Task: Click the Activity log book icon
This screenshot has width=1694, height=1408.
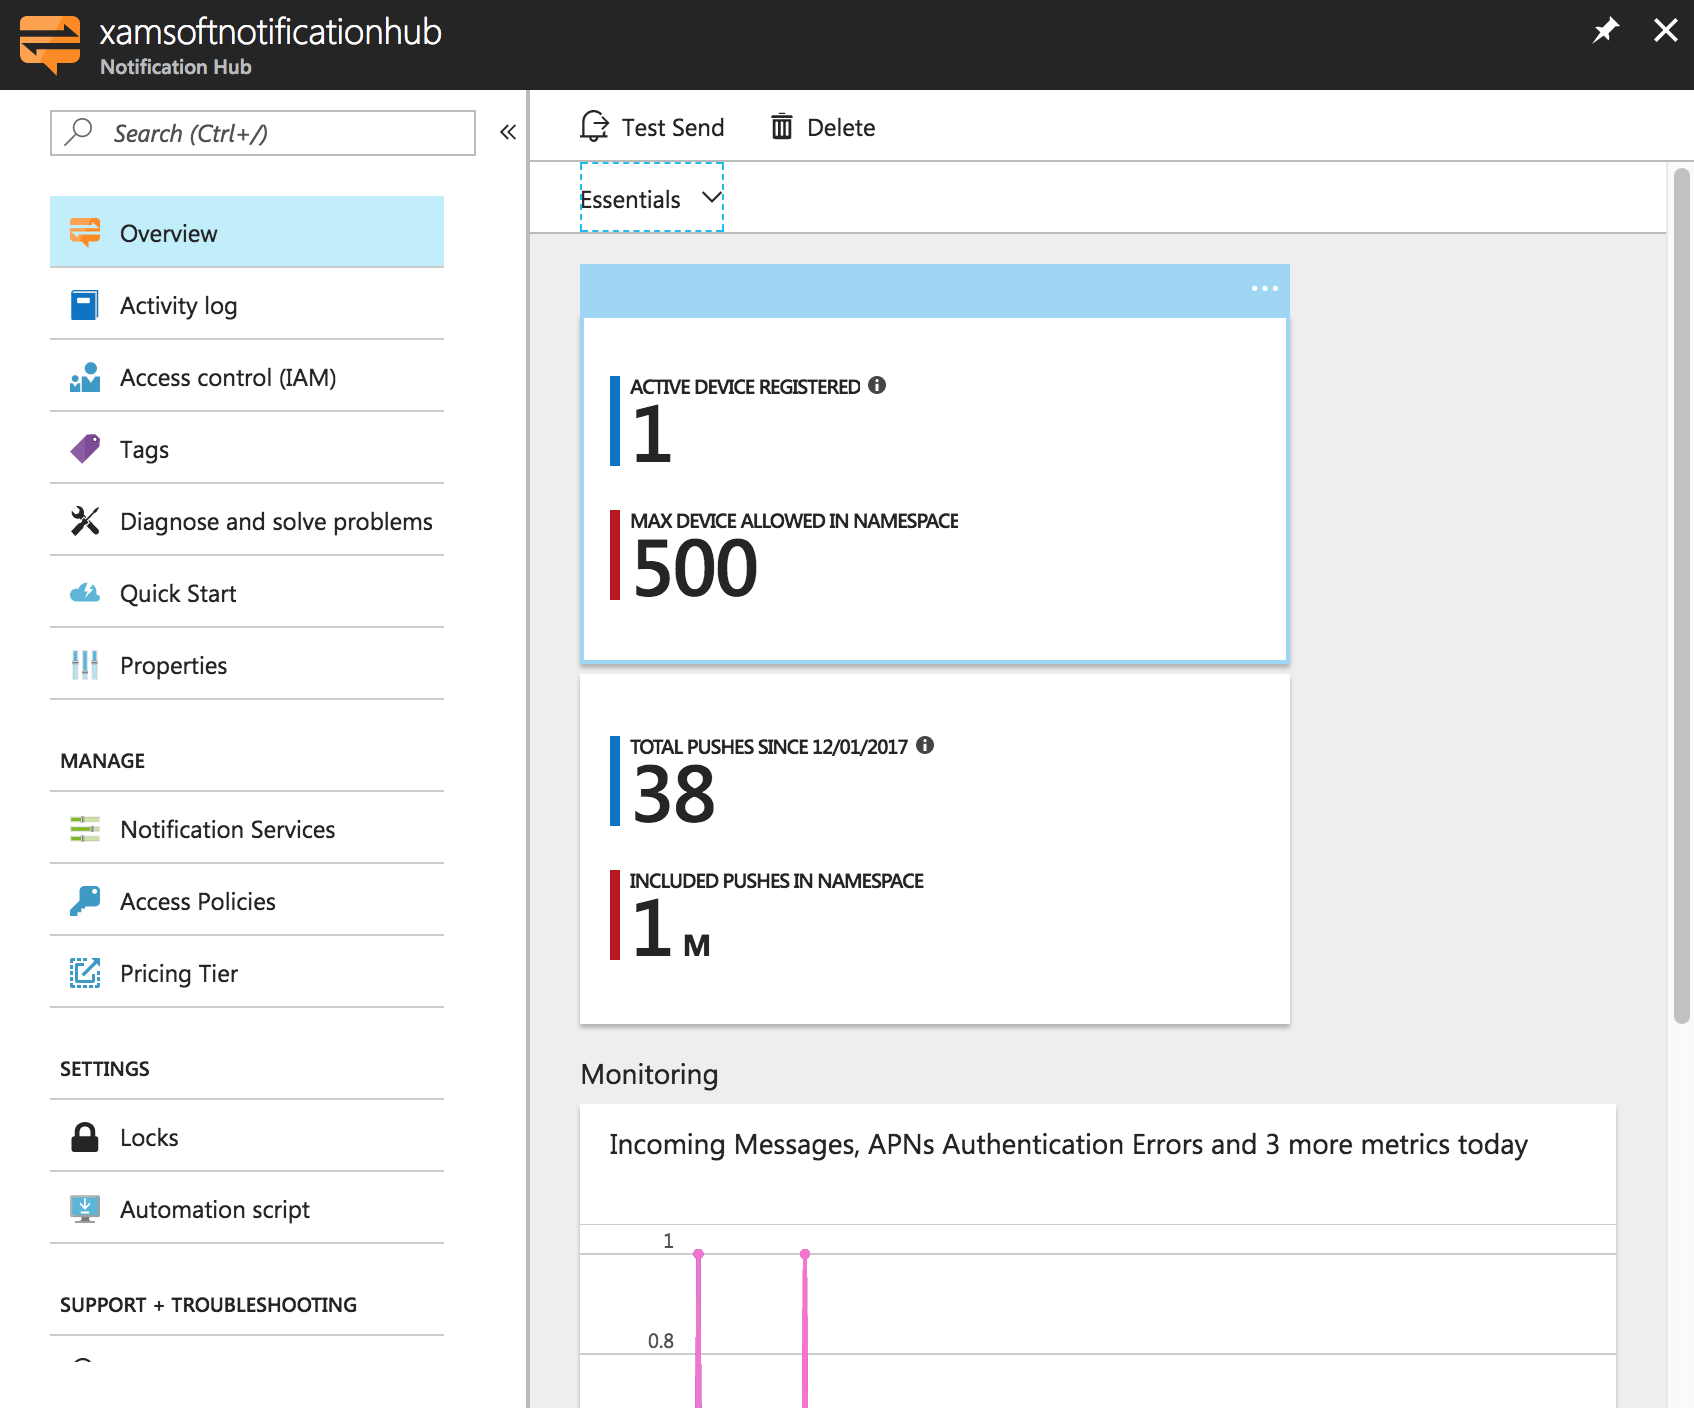Action: (85, 305)
